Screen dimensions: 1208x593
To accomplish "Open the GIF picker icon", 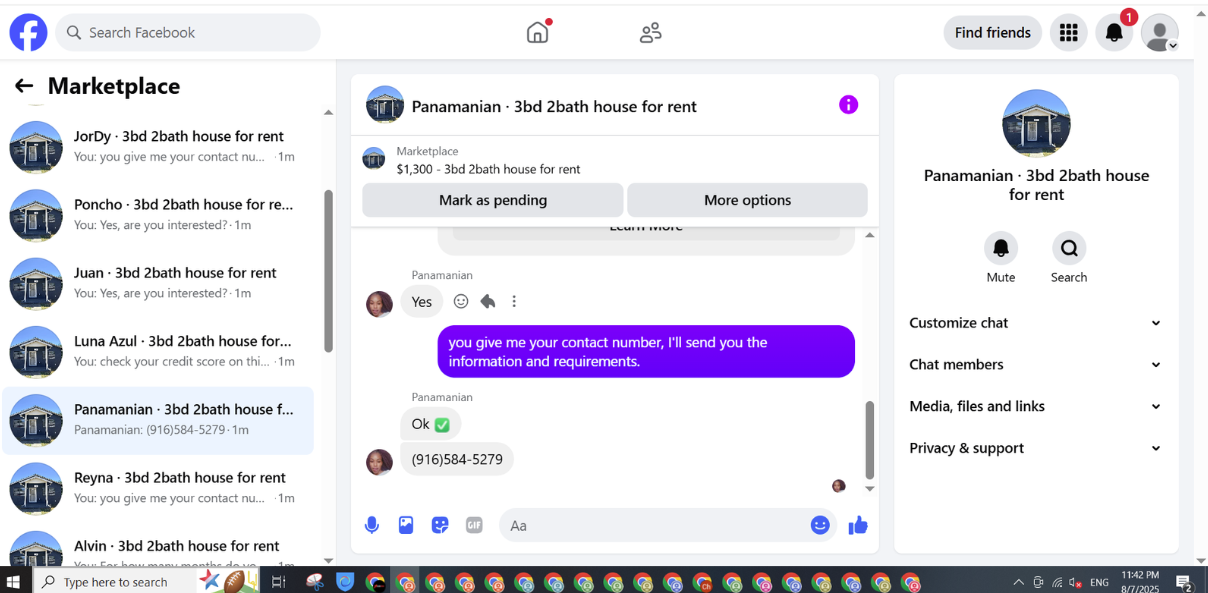I will (x=474, y=525).
